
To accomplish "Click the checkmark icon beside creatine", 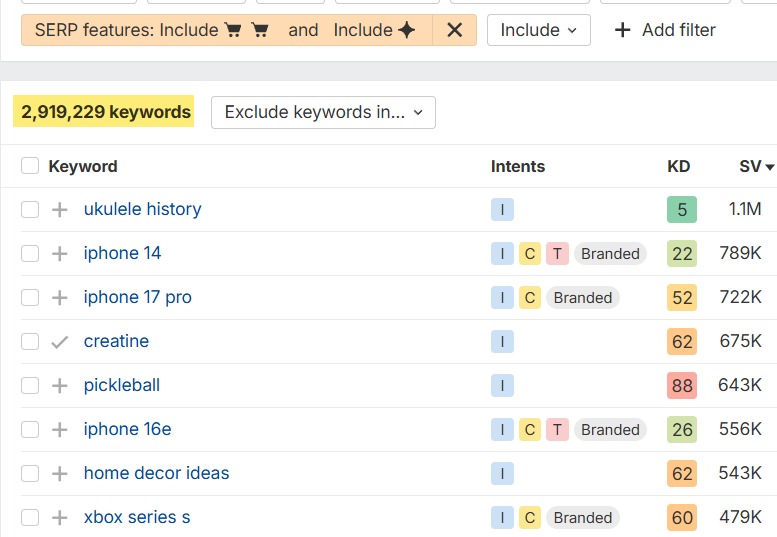I will tap(60, 341).
